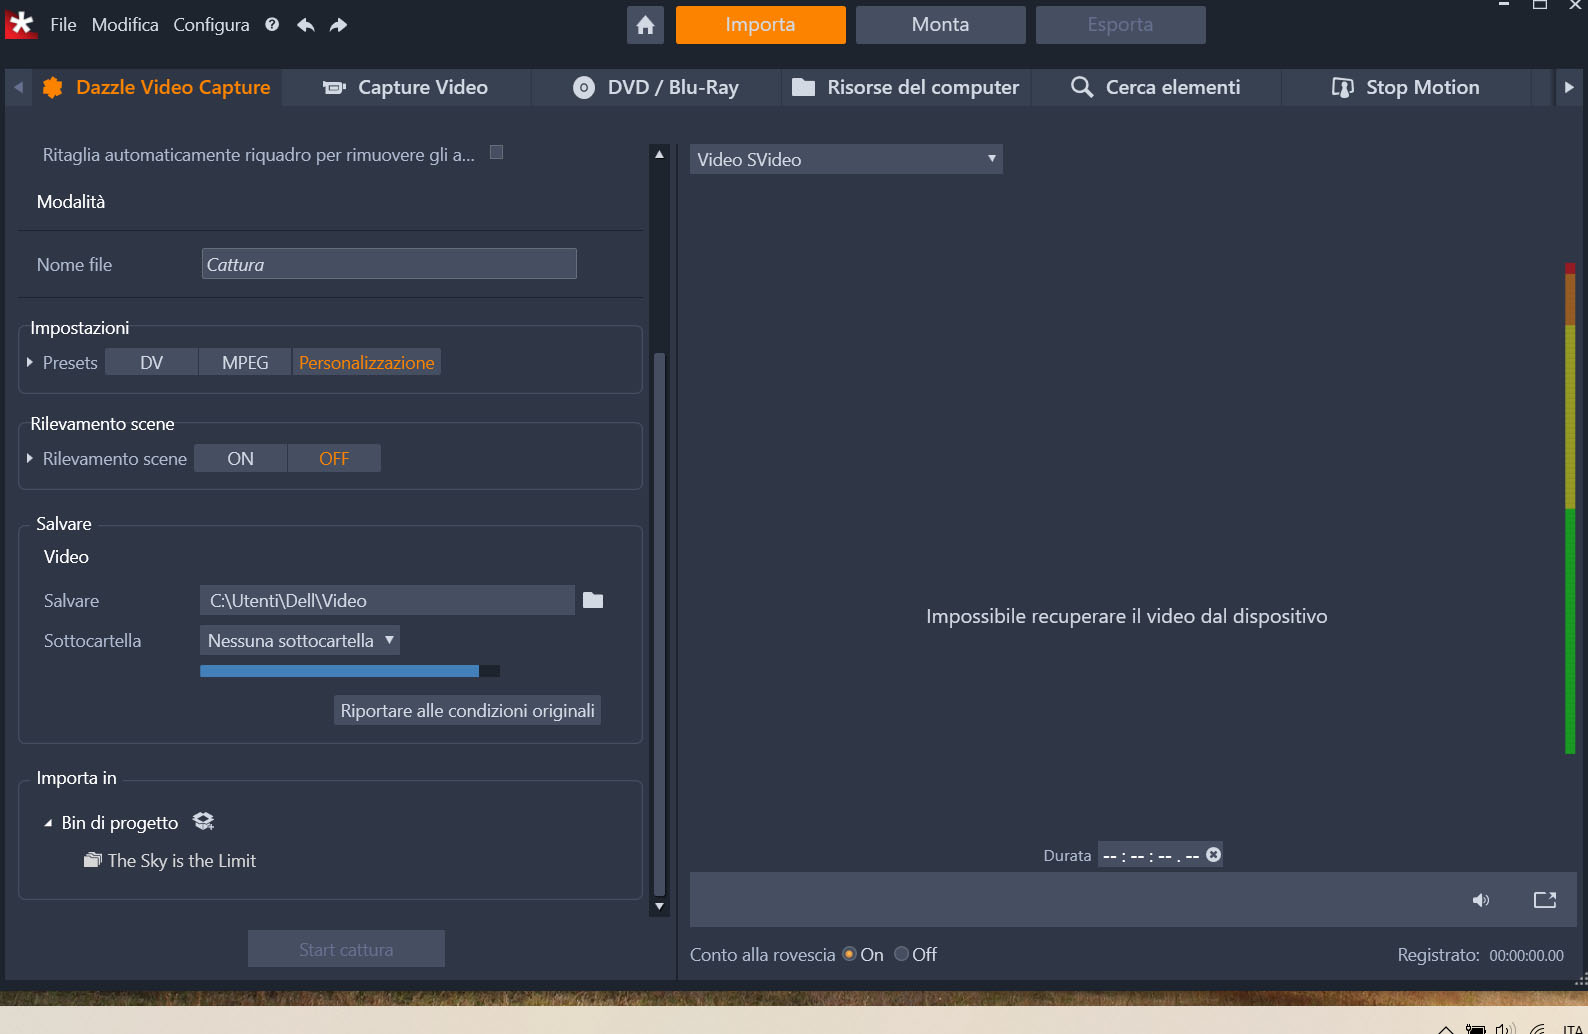Browse for the video save folder
1588x1034 pixels.
point(593,600)
